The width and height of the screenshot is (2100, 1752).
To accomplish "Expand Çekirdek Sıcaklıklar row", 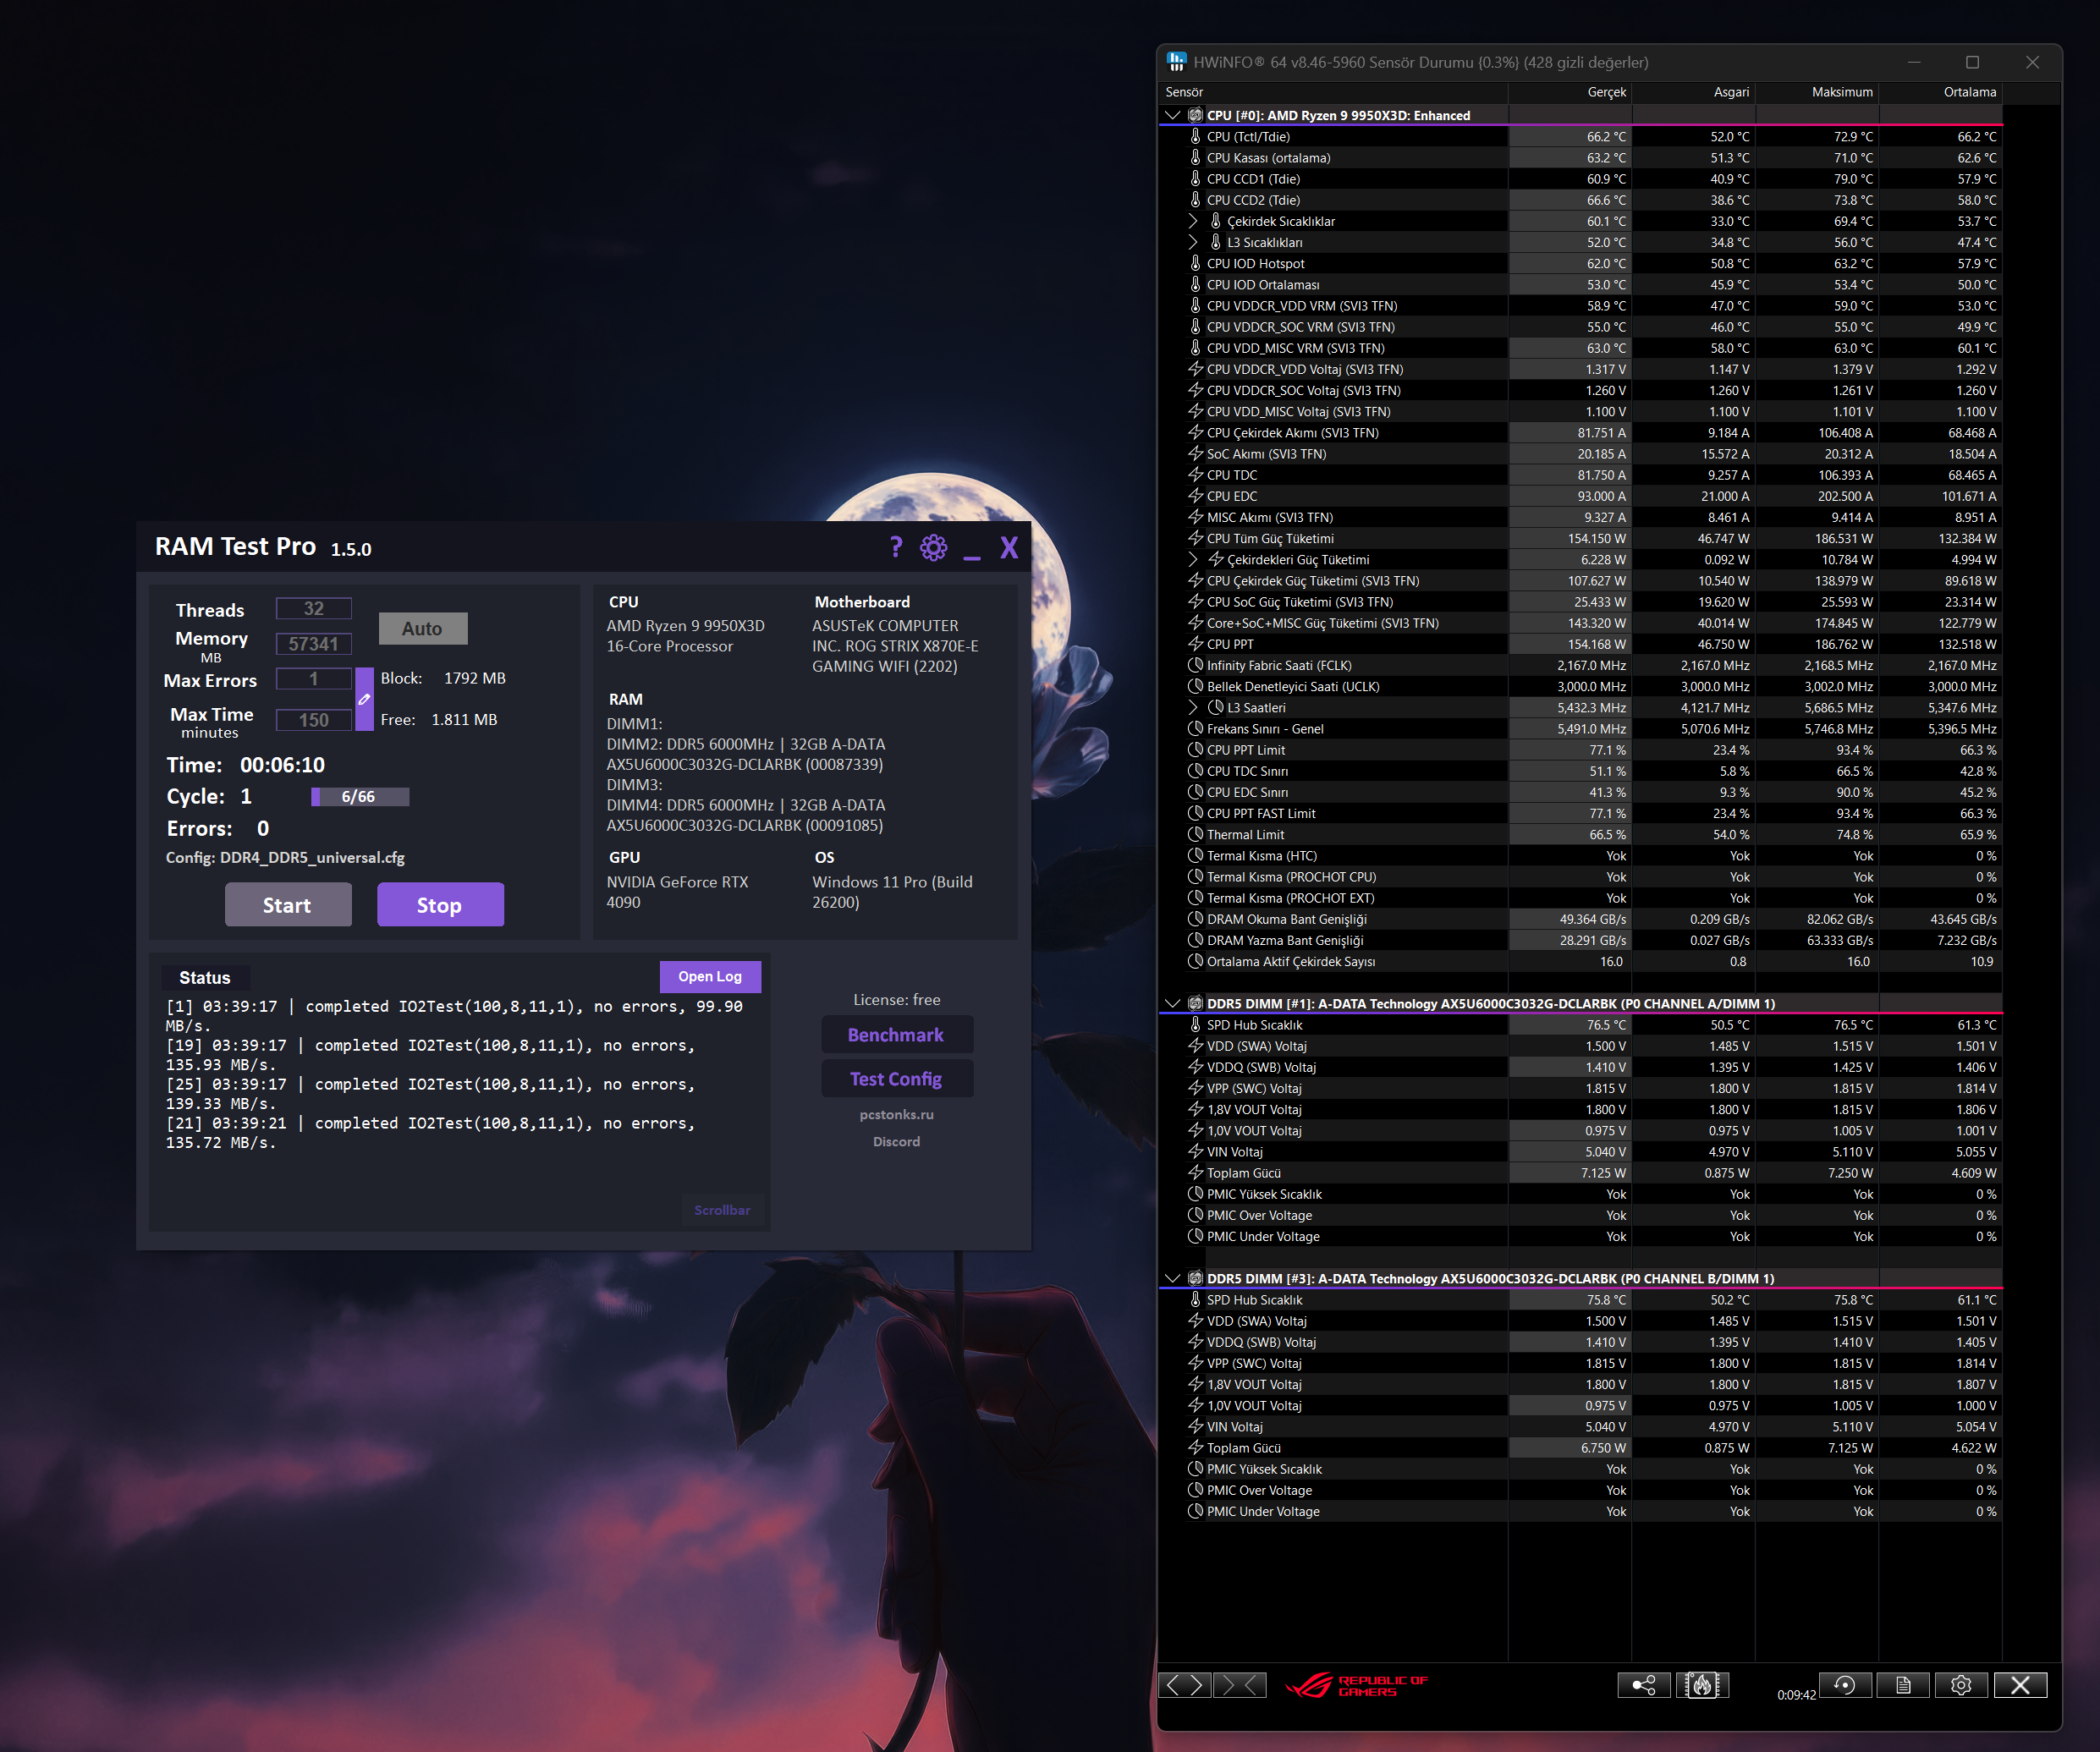I will tap(1193, 221).
